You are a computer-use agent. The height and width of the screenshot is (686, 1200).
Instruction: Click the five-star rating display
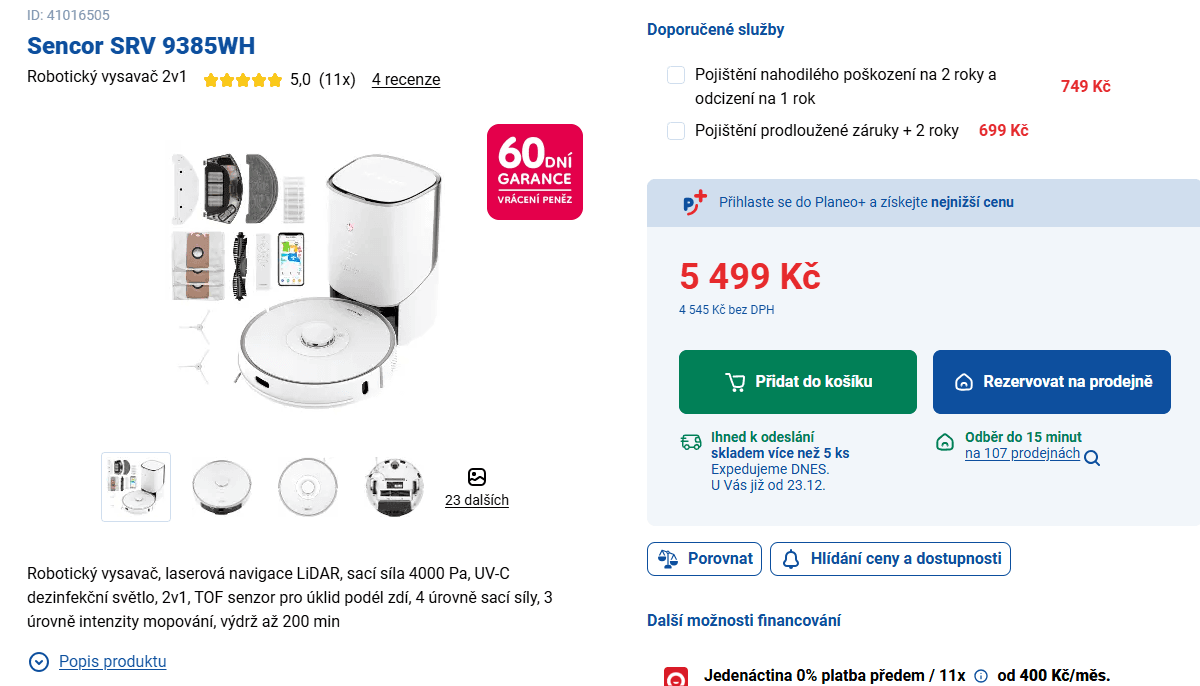(x=242, y=79)
